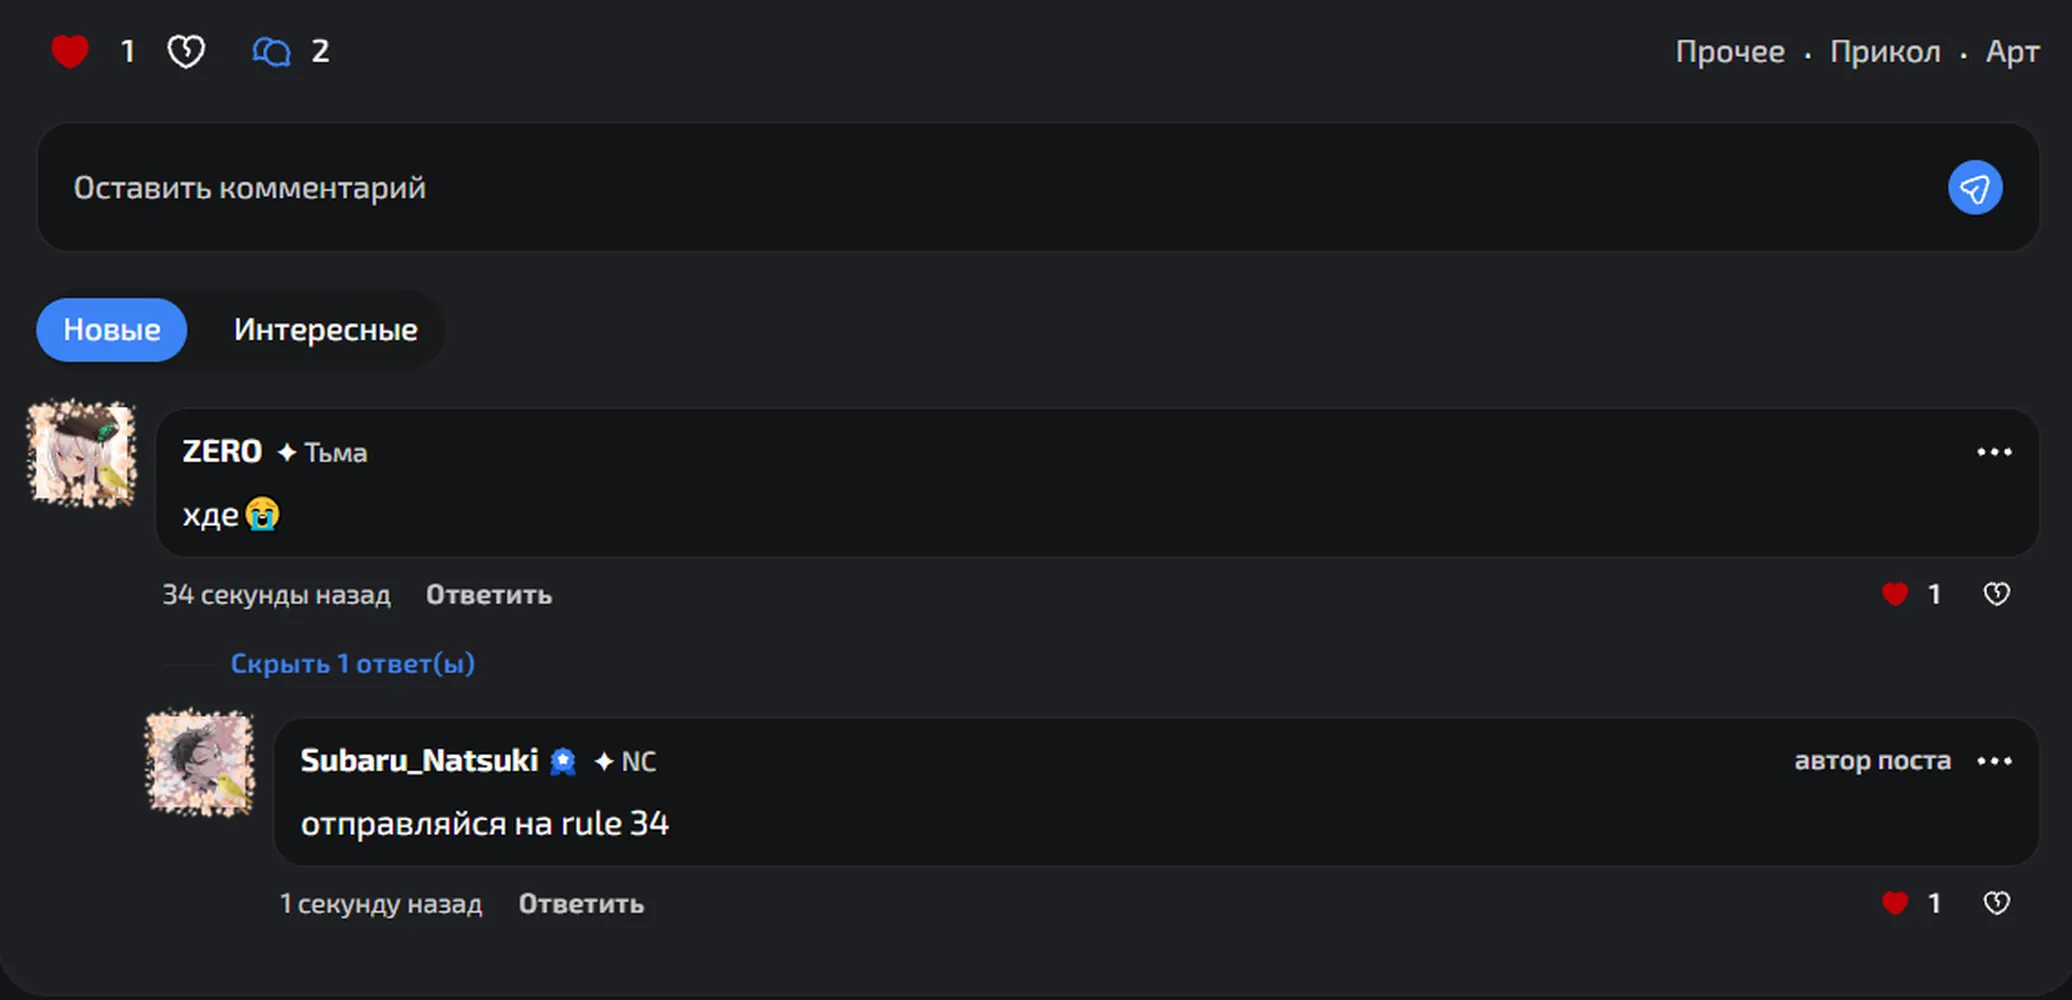Viewport: 2072px width, 1000px height.
Task: Reply to Subaru_Natsuki's comment via 'Ответить'
Action: (x=581, y=904)
